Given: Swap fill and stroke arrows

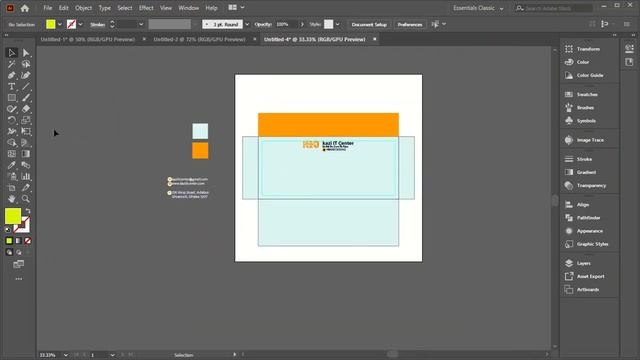Looking at the screenshot, I should click(x=28, y=211).
